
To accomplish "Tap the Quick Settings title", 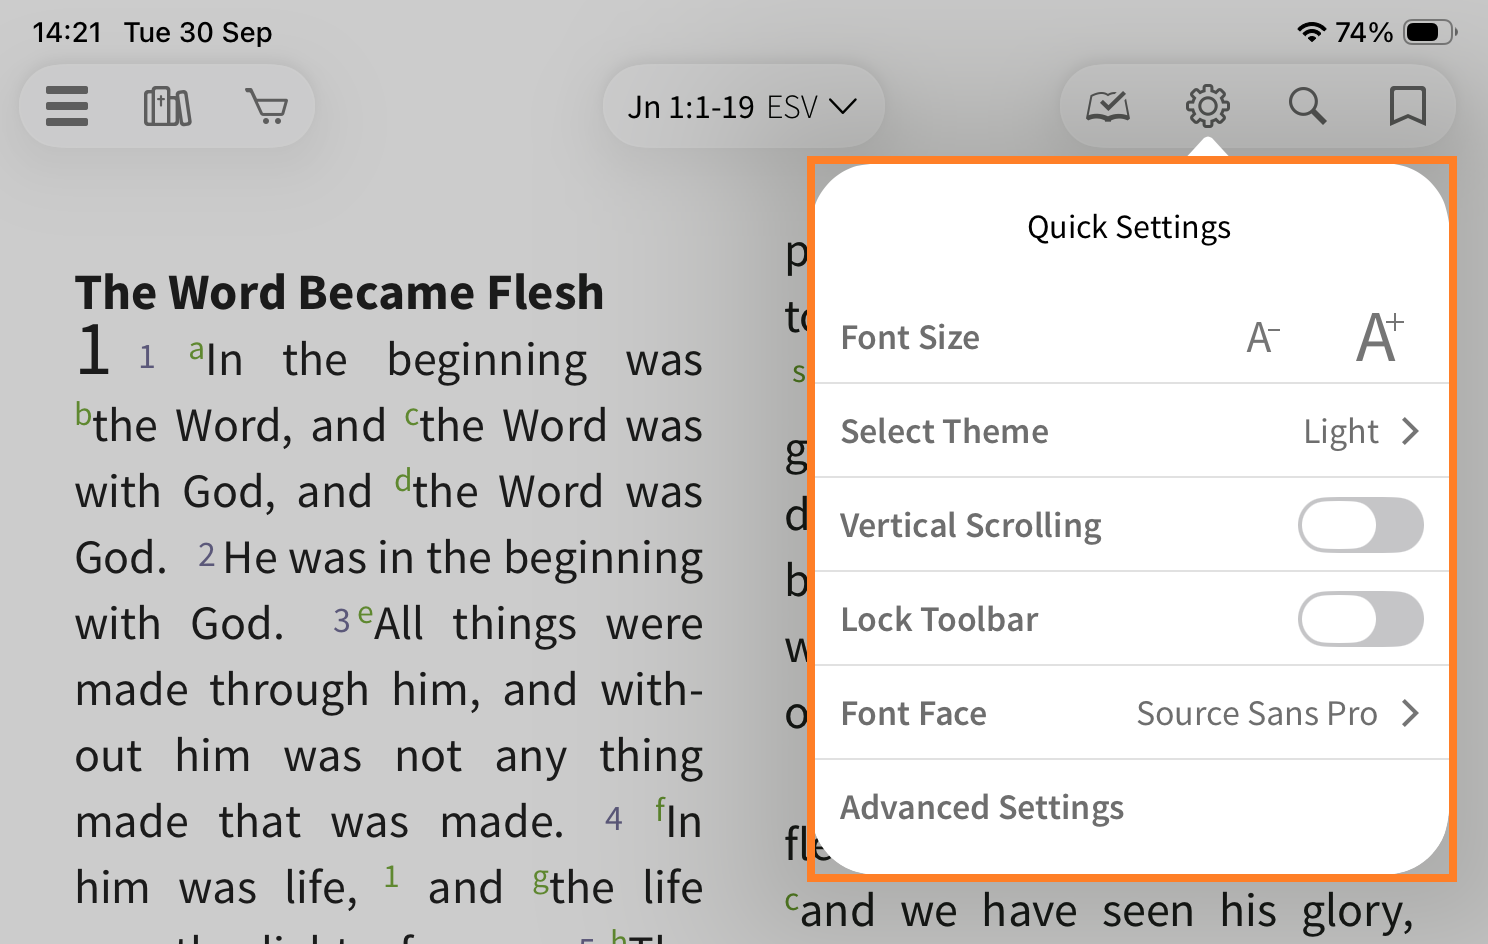I will pyautogui.click(x=1129, y=228).
